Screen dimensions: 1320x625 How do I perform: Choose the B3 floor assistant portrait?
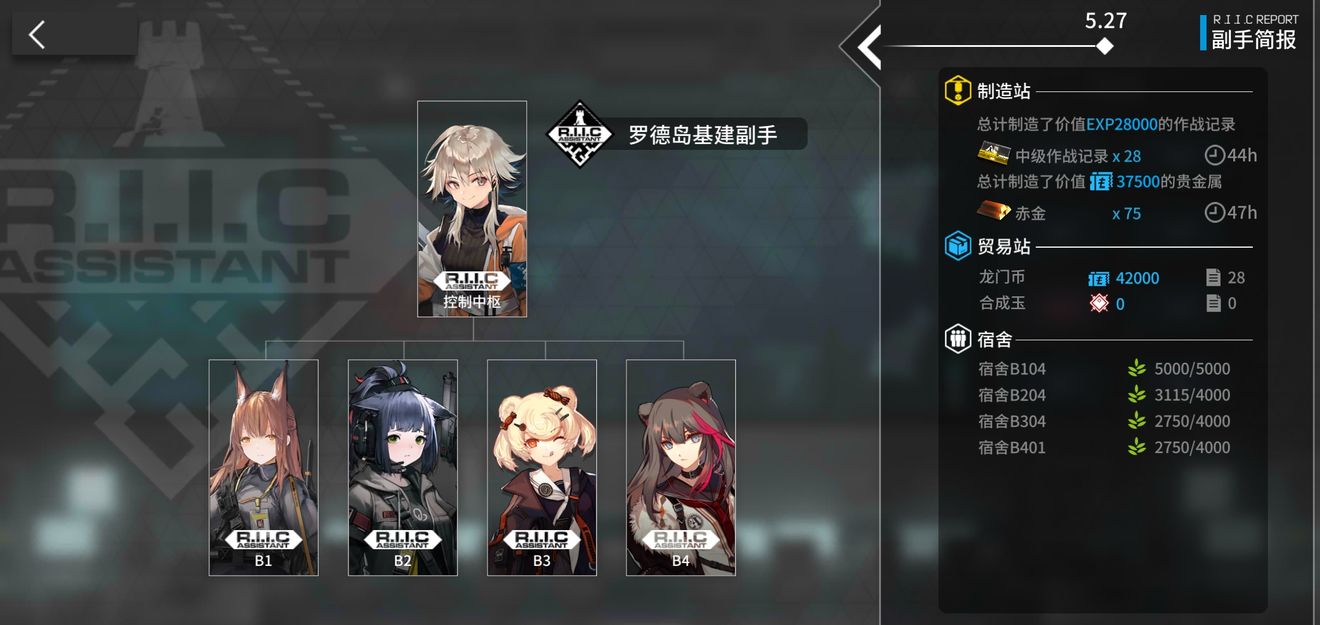point(541,467)
